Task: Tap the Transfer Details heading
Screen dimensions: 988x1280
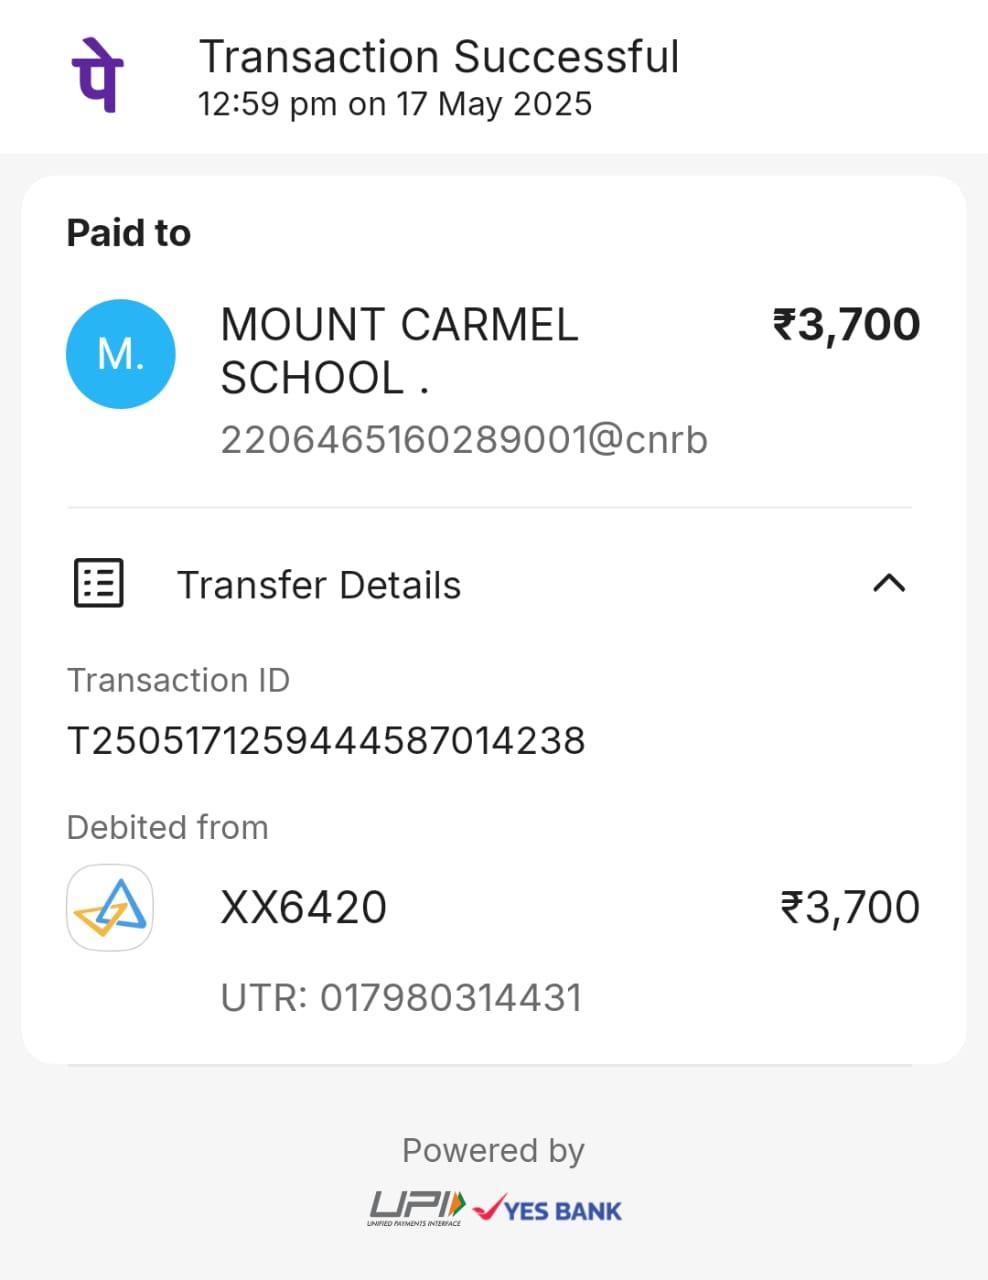Action: click(319, 585)
